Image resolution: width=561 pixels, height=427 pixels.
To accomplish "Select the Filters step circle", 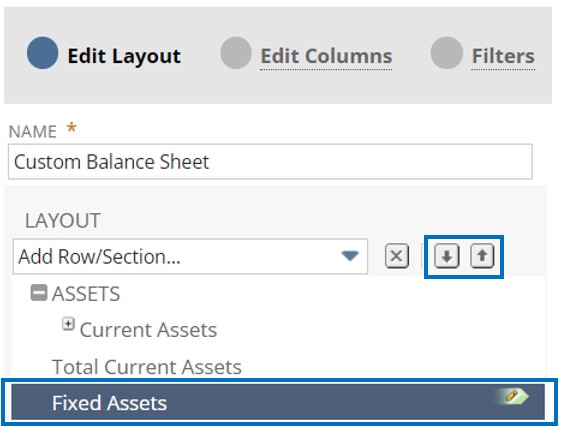I will 447,53.
